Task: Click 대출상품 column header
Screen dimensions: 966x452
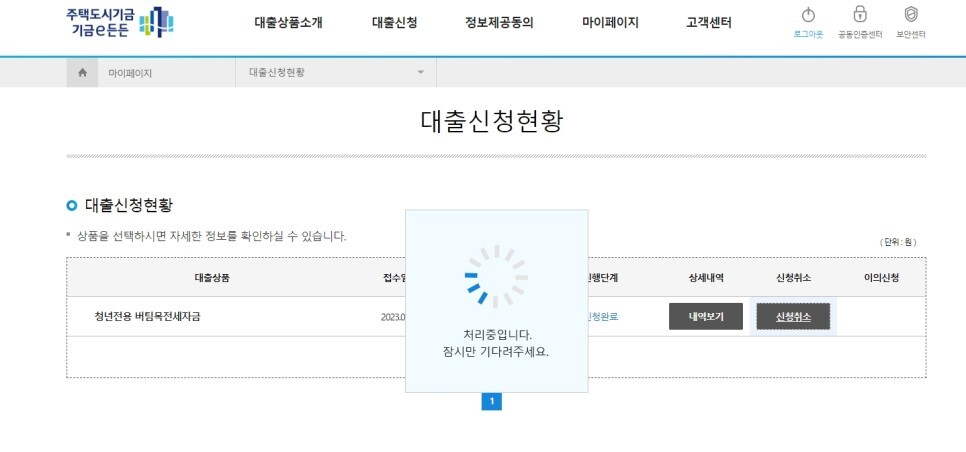Action: click(212, 278)
